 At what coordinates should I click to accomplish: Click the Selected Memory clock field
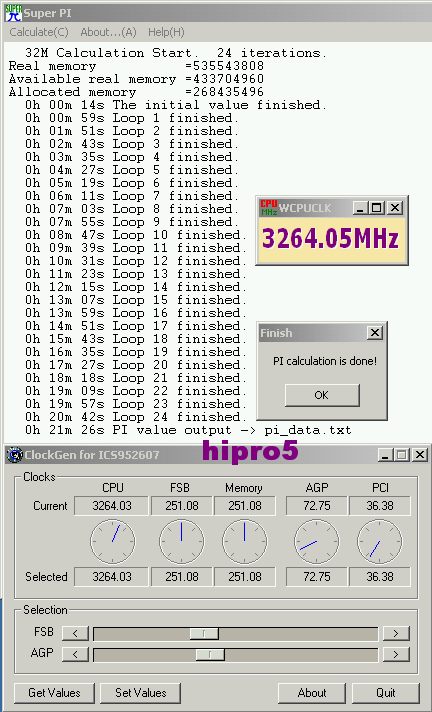click(x=245, y=577)
